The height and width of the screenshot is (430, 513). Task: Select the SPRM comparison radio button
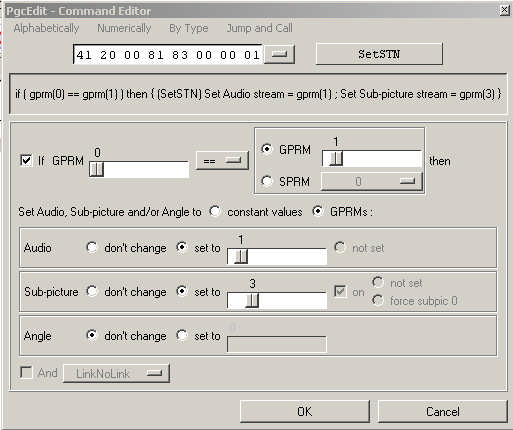pyautogui.click(x=267, y=181)
